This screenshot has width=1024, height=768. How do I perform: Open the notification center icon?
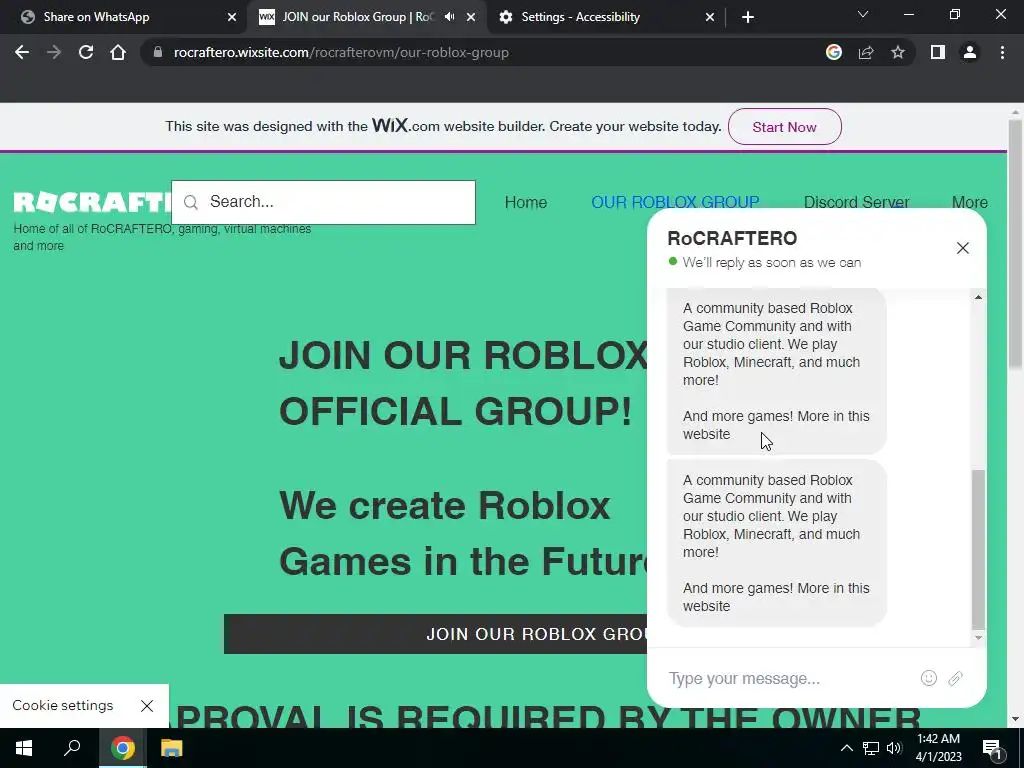992,749
